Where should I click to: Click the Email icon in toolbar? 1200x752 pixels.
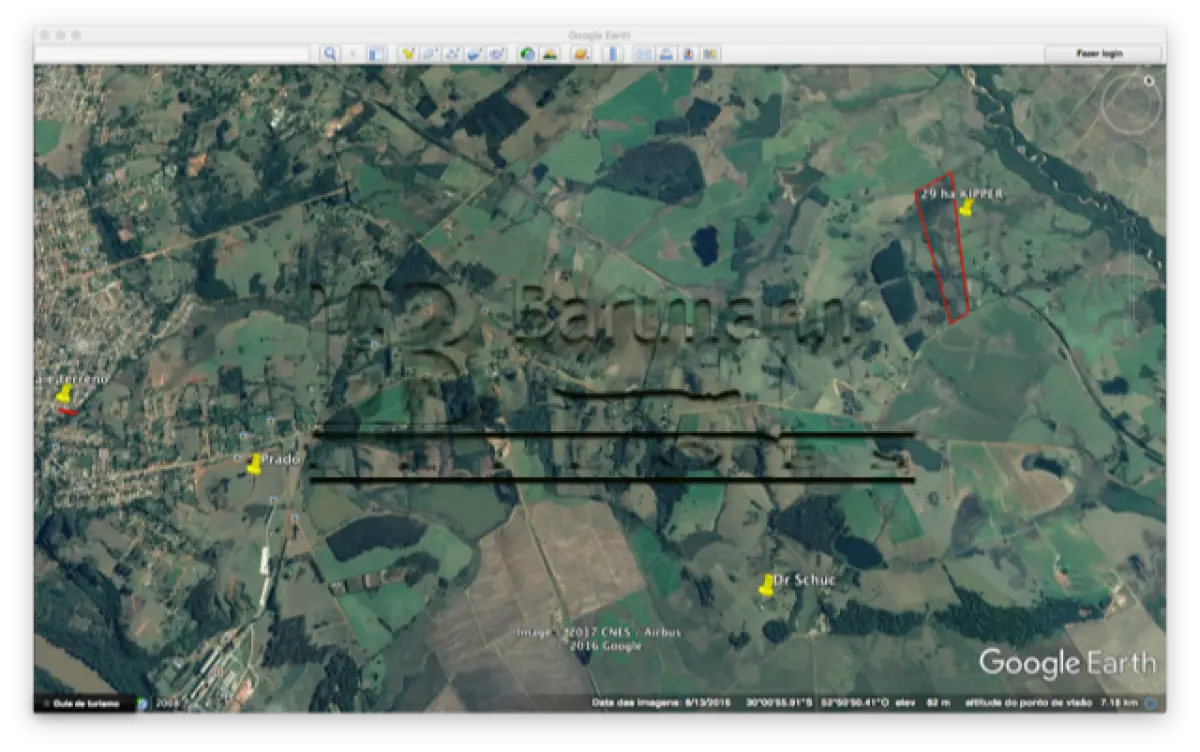(644, 54)
